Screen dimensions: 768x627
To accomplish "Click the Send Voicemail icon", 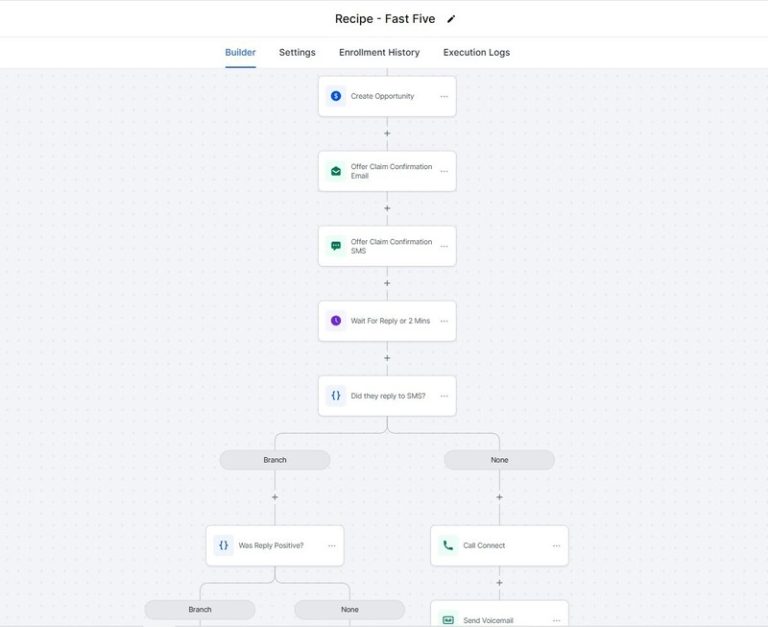I will coord(448,620).
